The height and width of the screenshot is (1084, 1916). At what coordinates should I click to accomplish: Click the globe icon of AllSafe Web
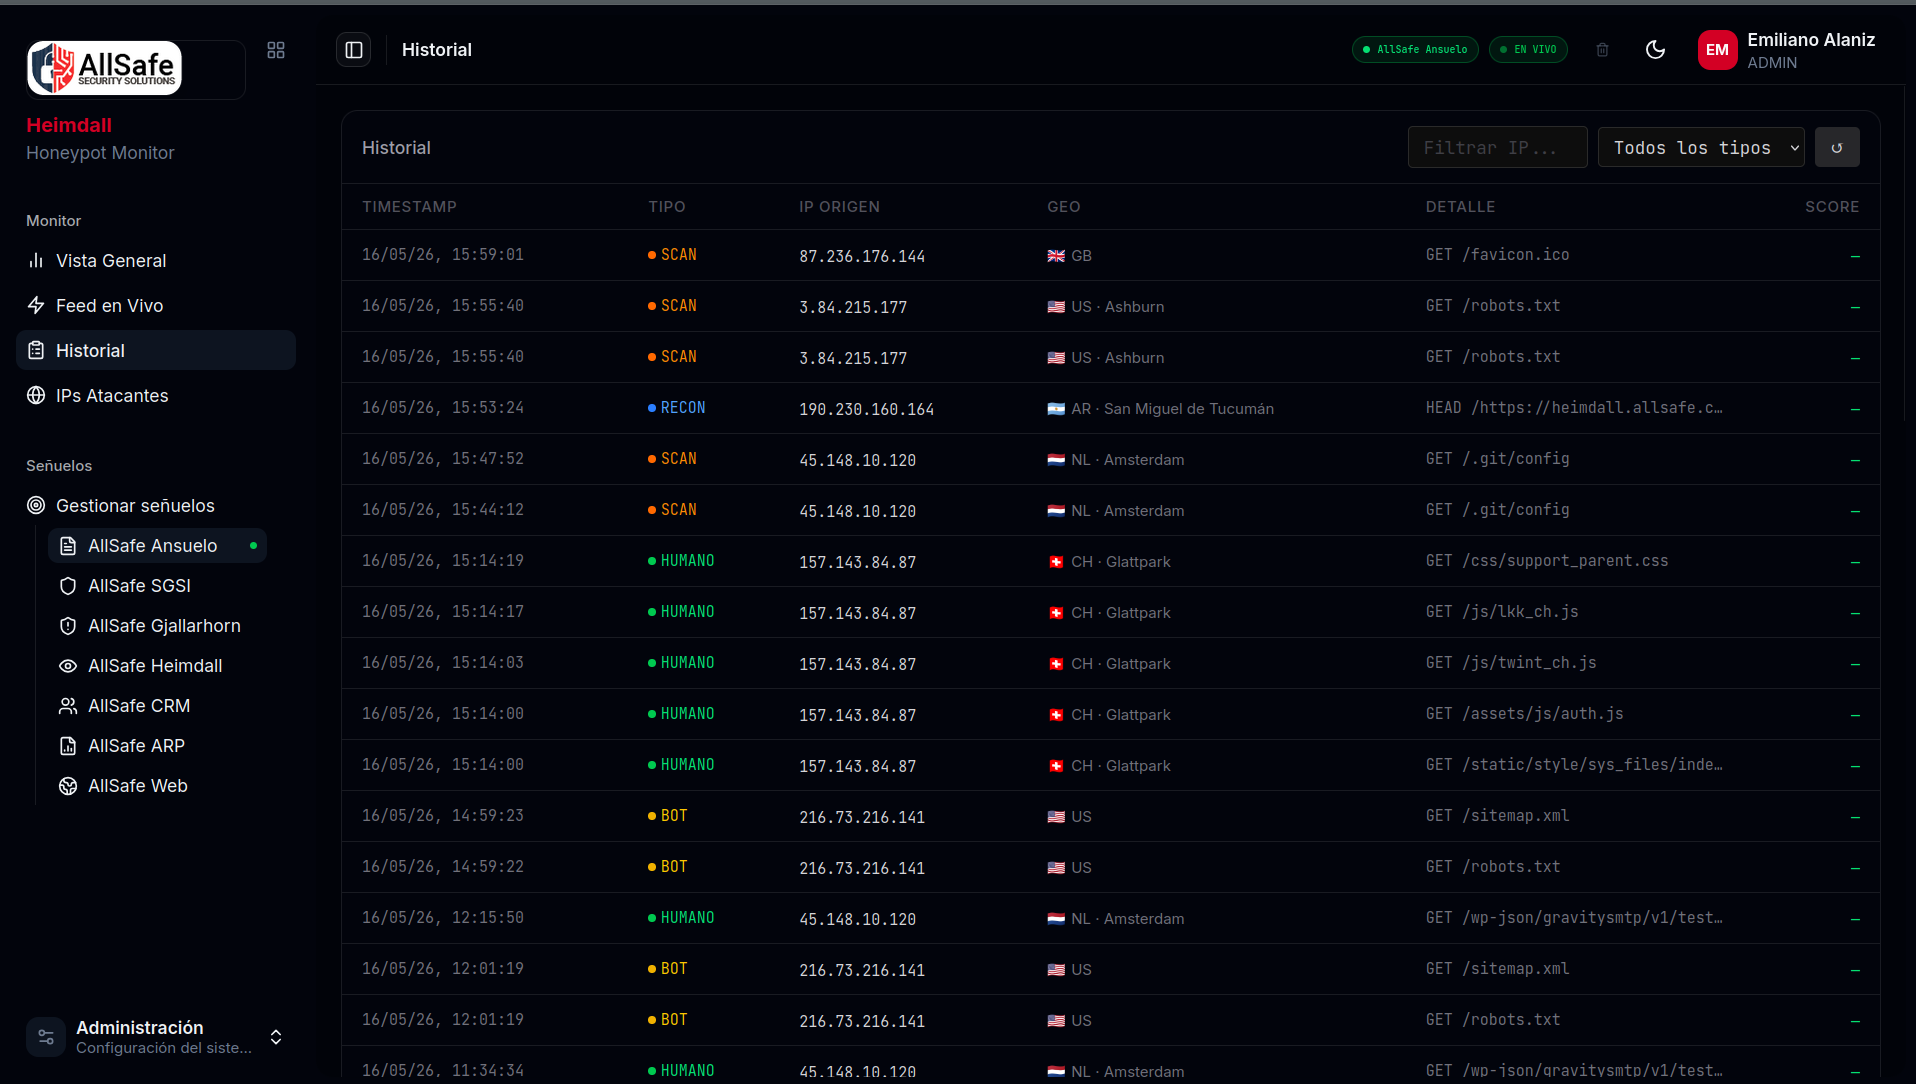[68, 786]
